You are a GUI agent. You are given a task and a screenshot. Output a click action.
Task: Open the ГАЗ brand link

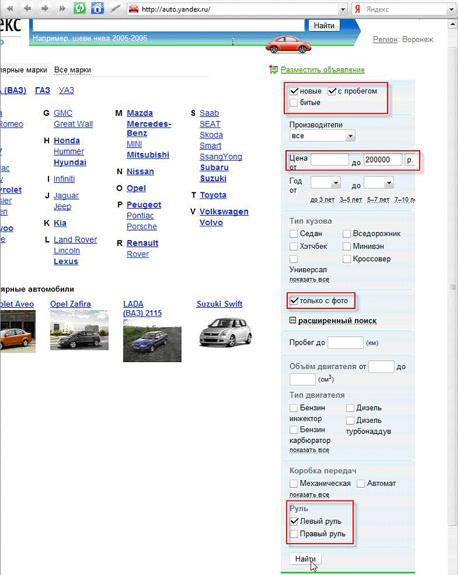pos(43,90)
